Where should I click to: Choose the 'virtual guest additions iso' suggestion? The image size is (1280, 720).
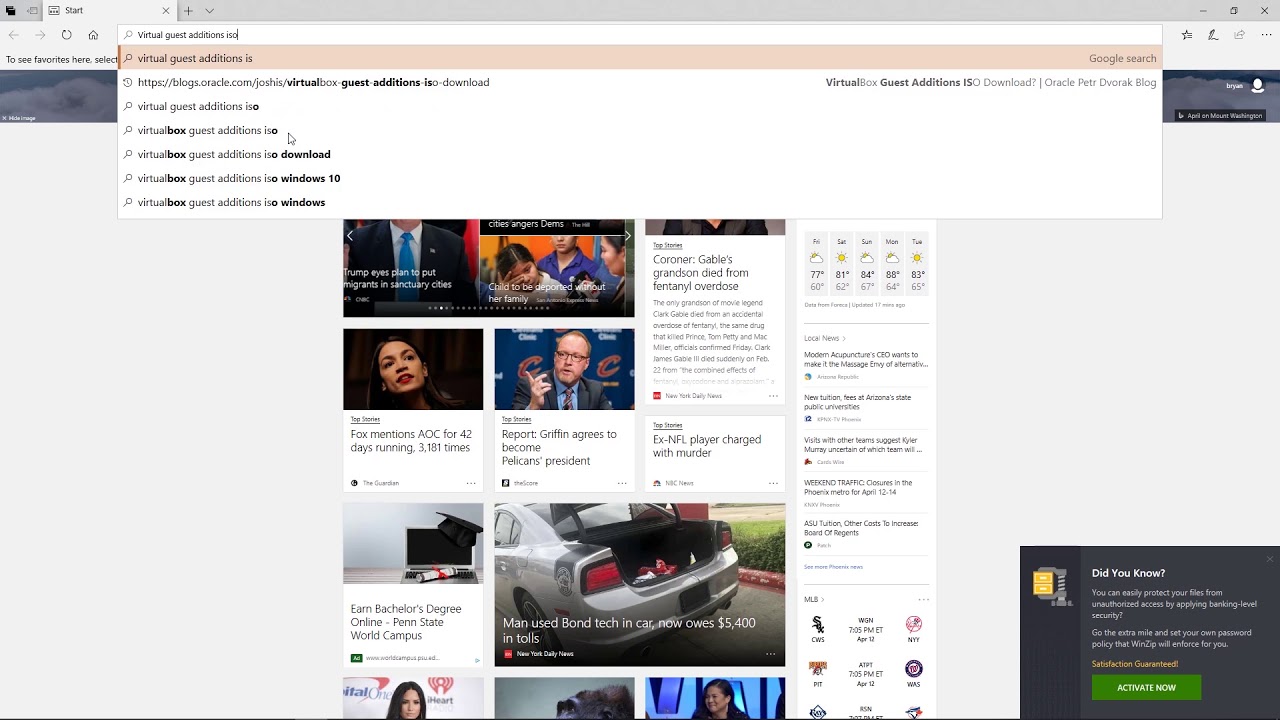640,106
